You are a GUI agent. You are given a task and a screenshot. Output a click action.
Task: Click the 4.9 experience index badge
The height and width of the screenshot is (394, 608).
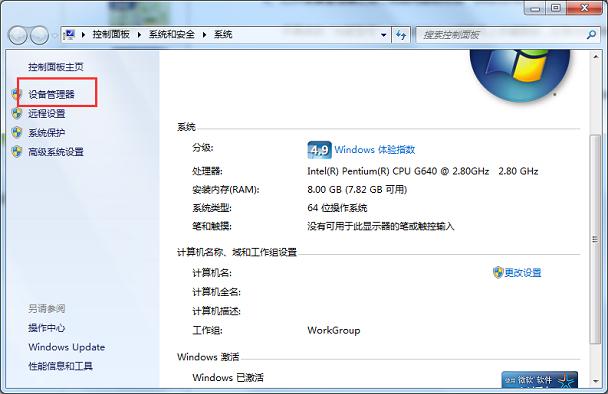tap(320, 150)
